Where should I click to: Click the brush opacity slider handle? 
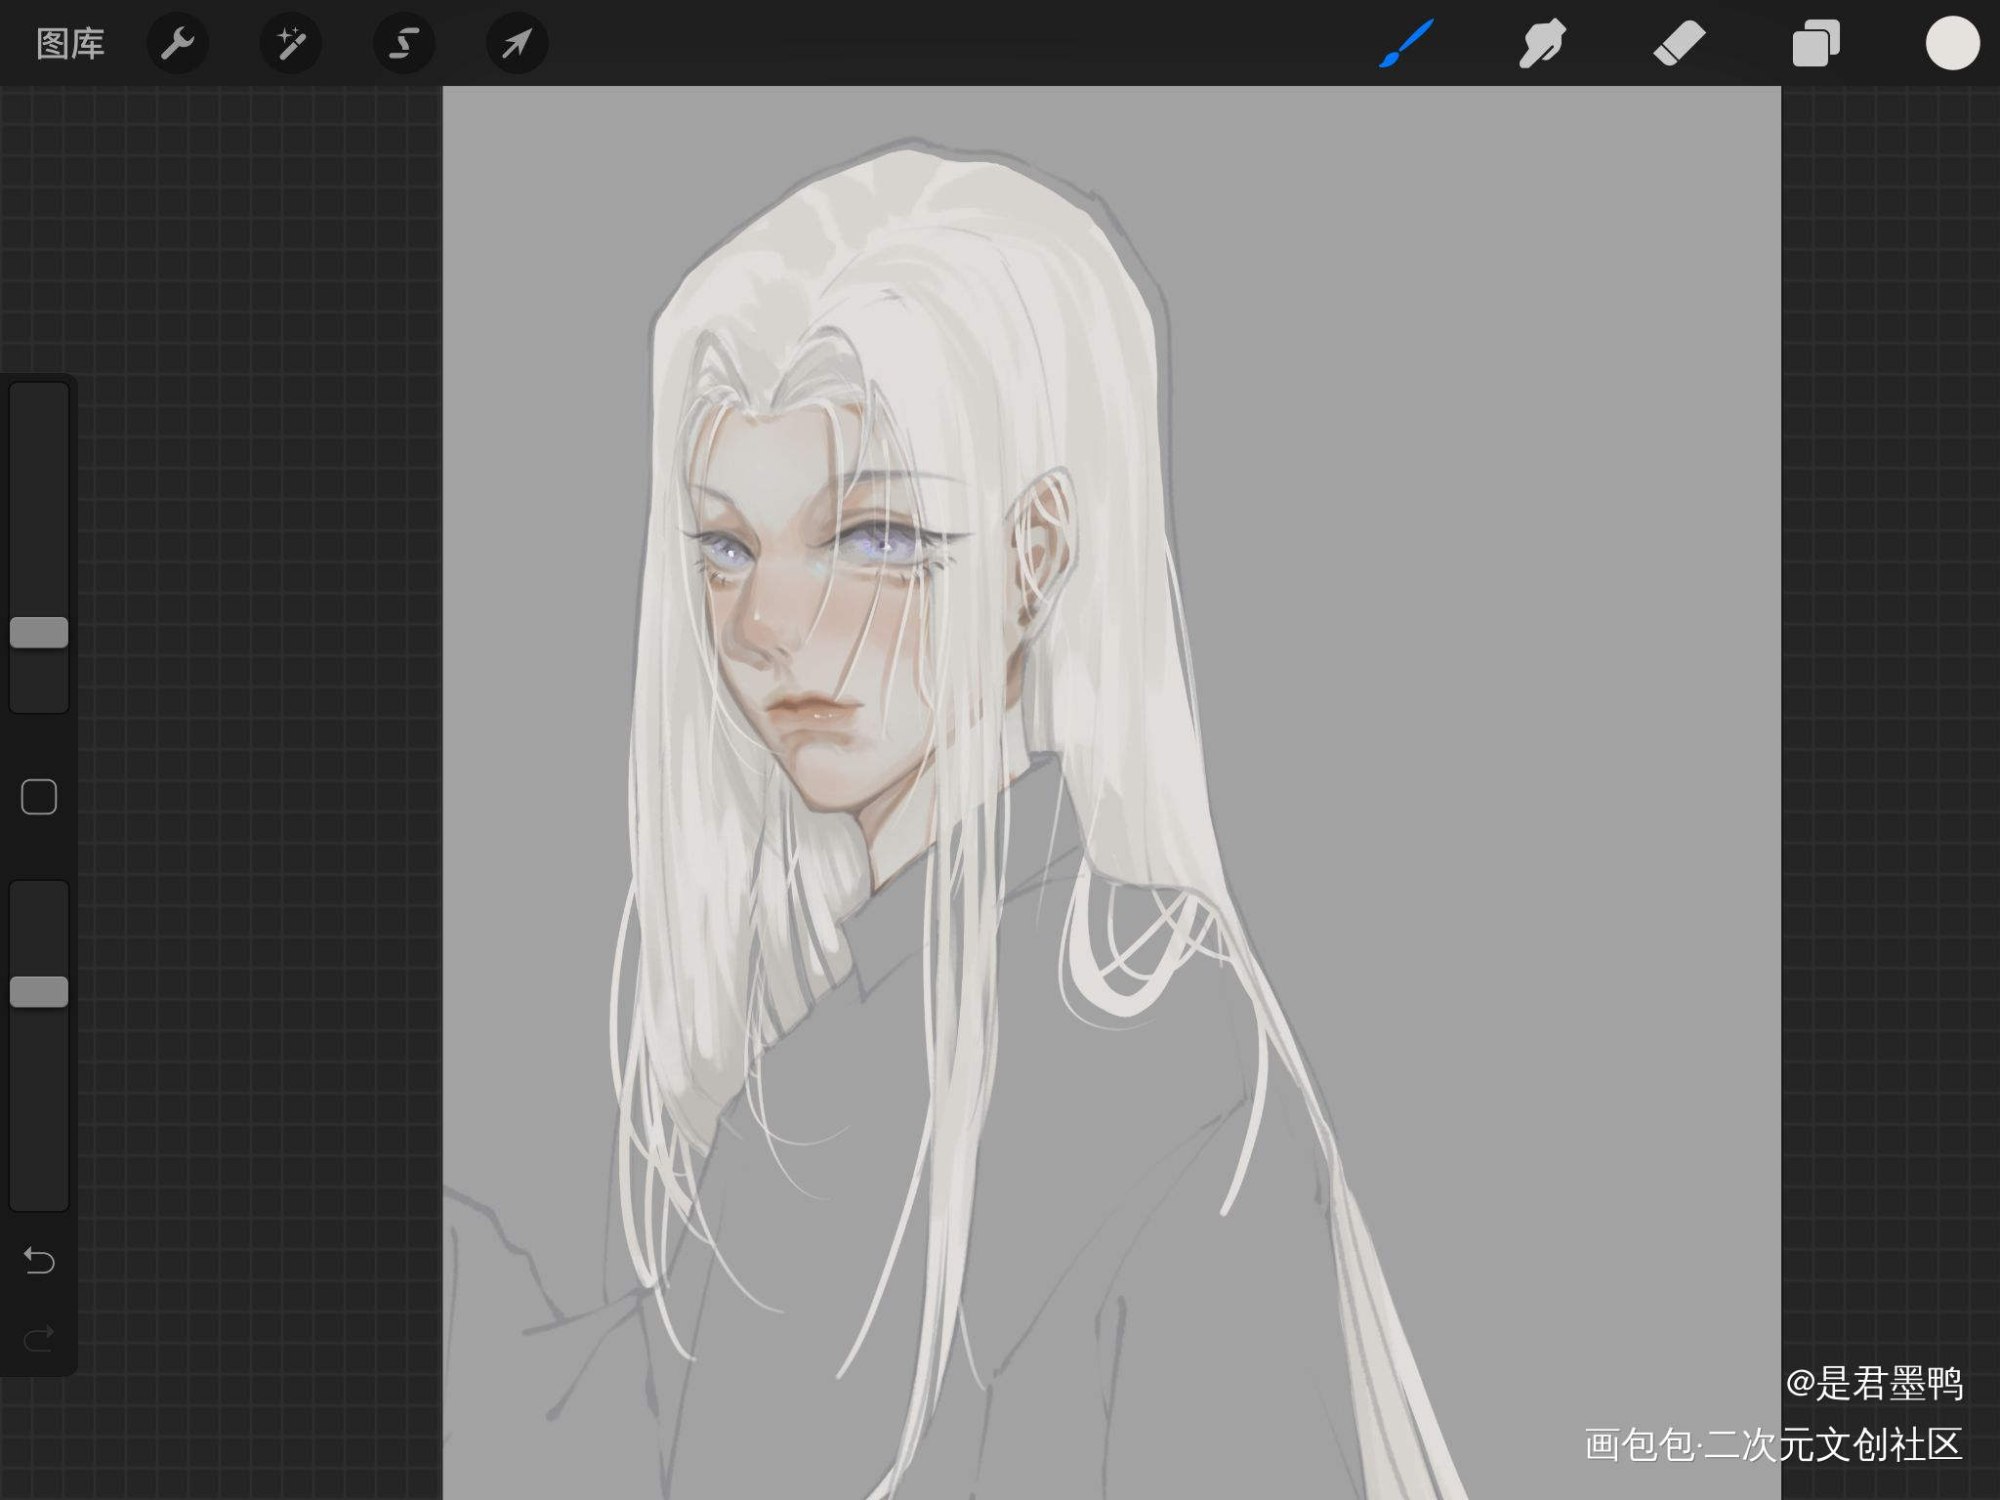pyautogui.click(x=39, y=992)
